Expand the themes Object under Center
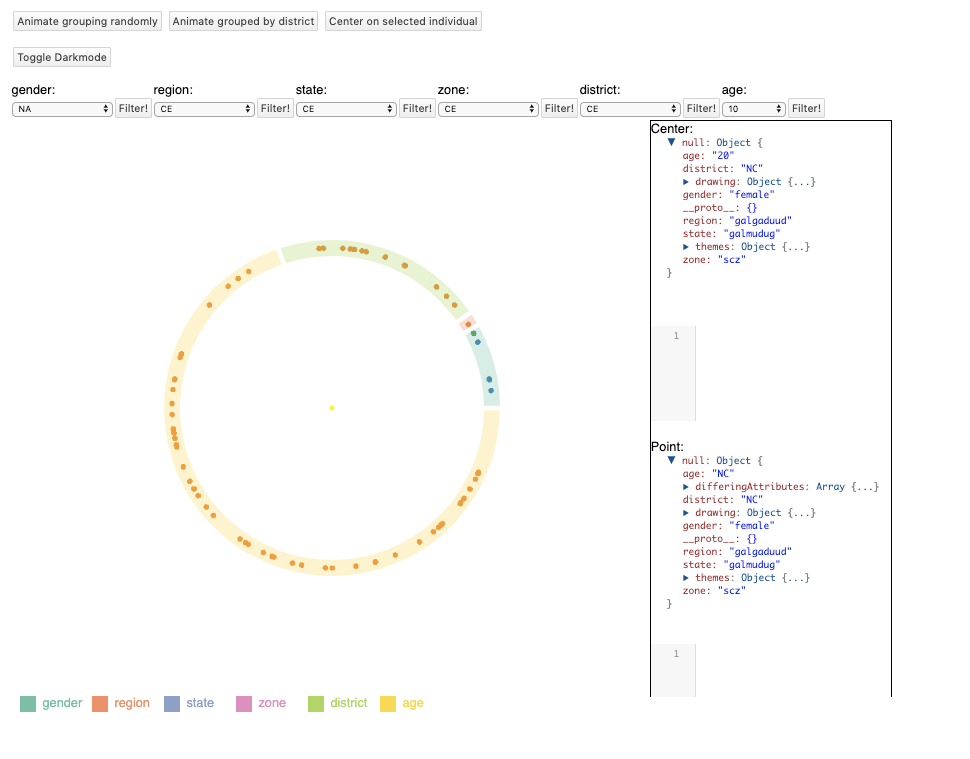 click(x=686, y=247)
